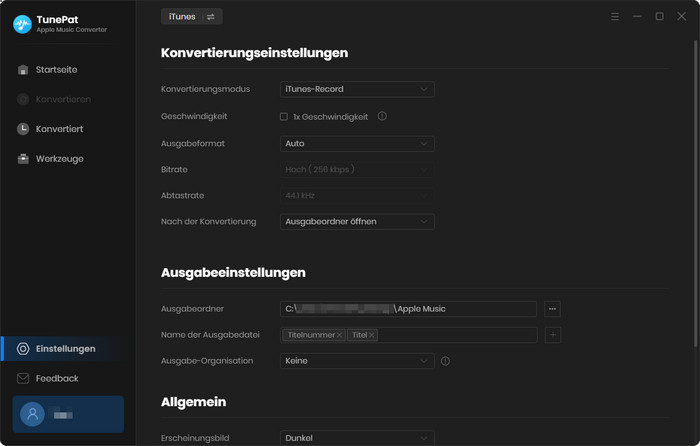Close the TunePat window
This screenshot has width=700, height=446.
[682, 17]
